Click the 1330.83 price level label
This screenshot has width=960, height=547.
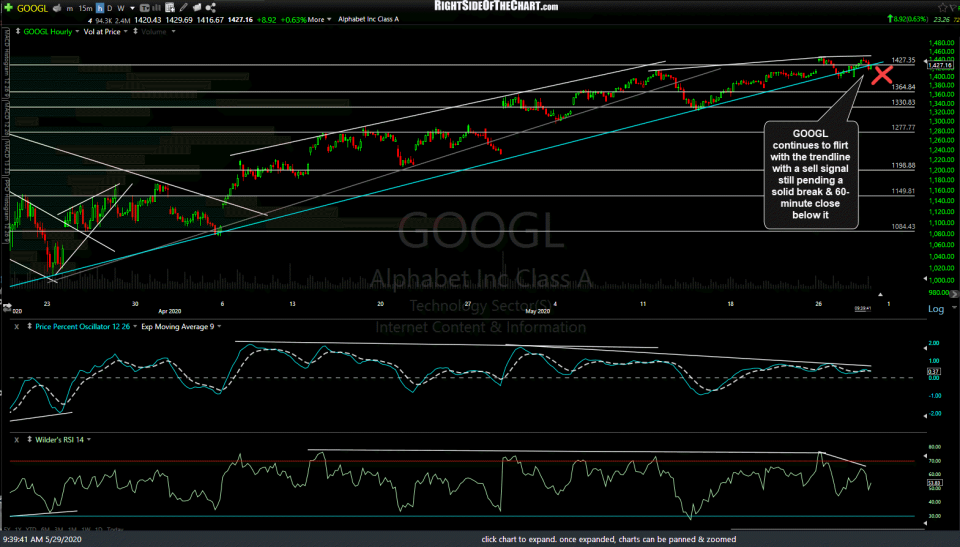pos(903,102)
